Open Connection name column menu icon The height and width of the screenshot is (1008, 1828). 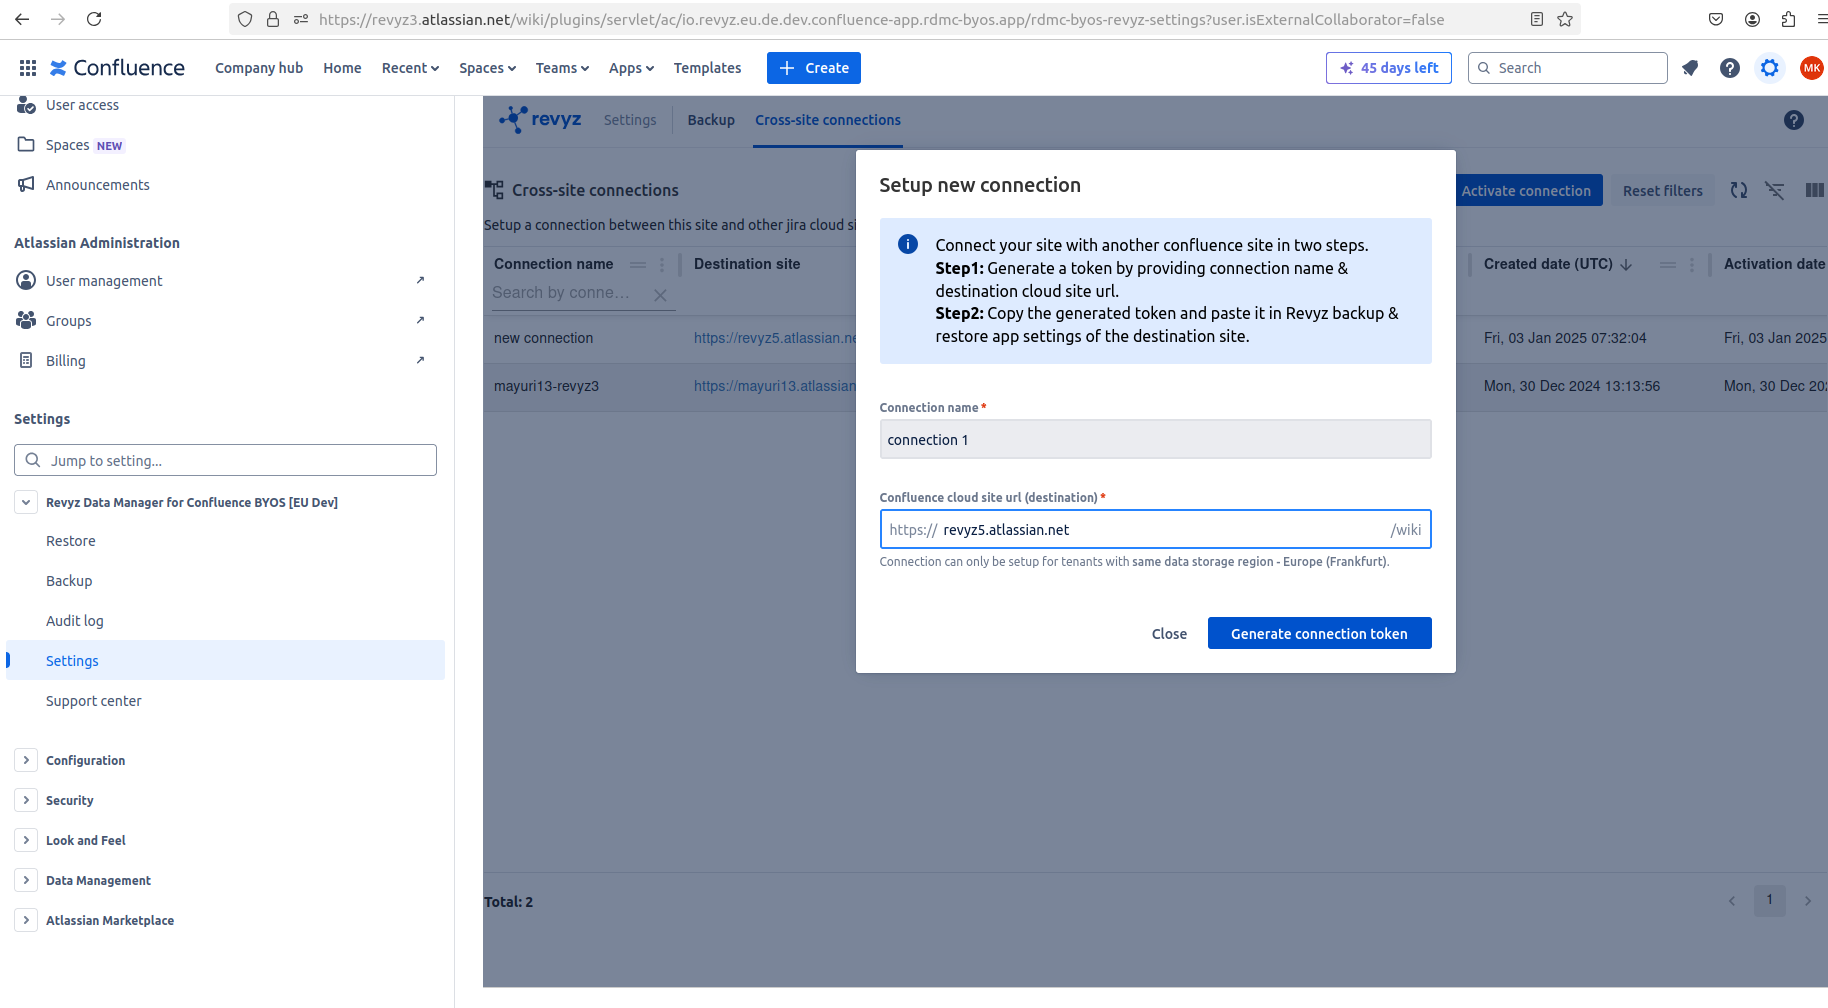(x=662, y=264)
